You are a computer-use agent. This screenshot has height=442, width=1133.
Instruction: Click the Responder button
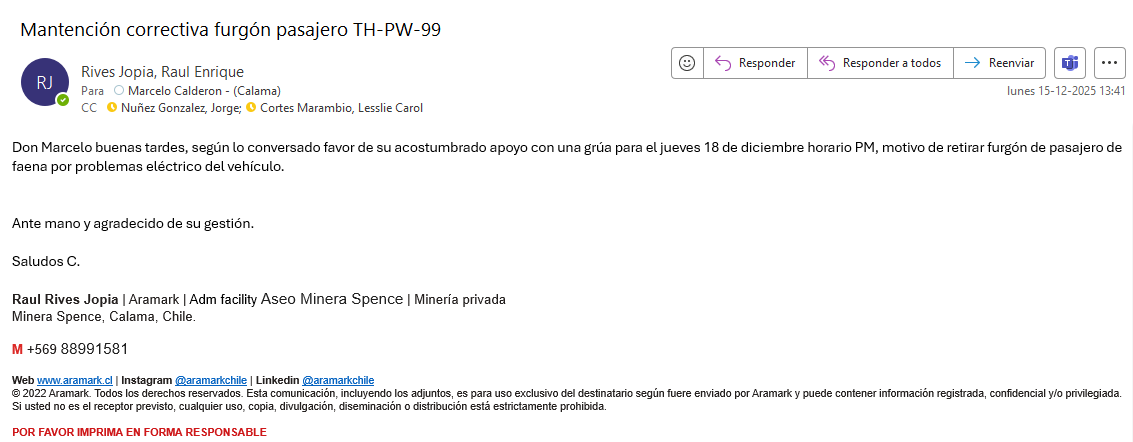756,62
